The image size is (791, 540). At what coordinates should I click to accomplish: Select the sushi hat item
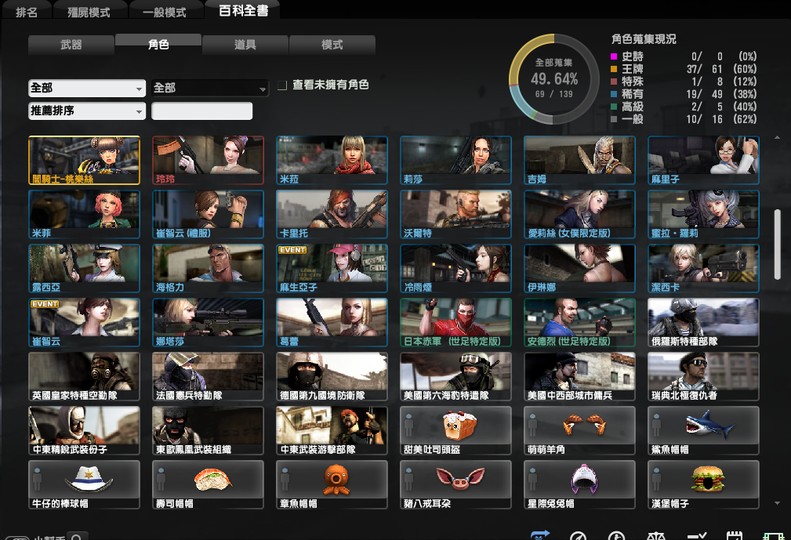pyautogui.click(x=208, y=484)
